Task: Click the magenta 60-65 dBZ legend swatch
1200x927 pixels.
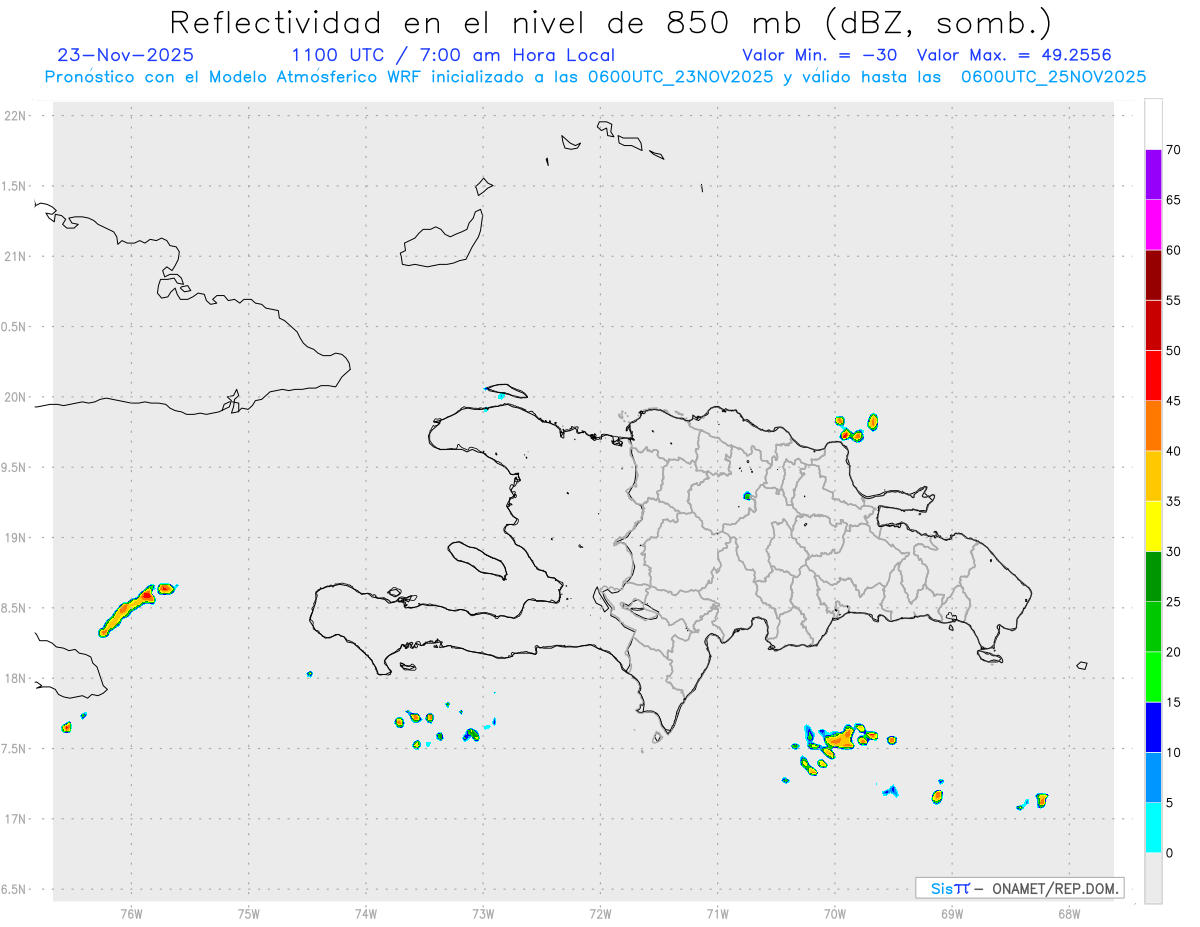Action: (1153, 224)
